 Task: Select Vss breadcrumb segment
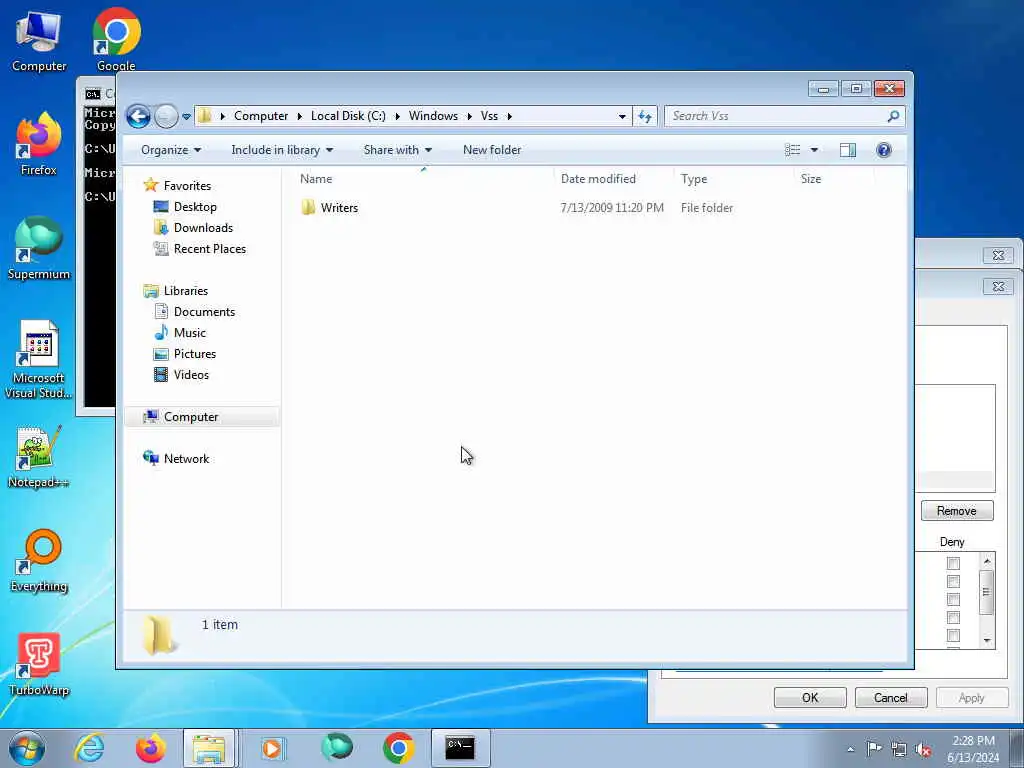point(489,116)
